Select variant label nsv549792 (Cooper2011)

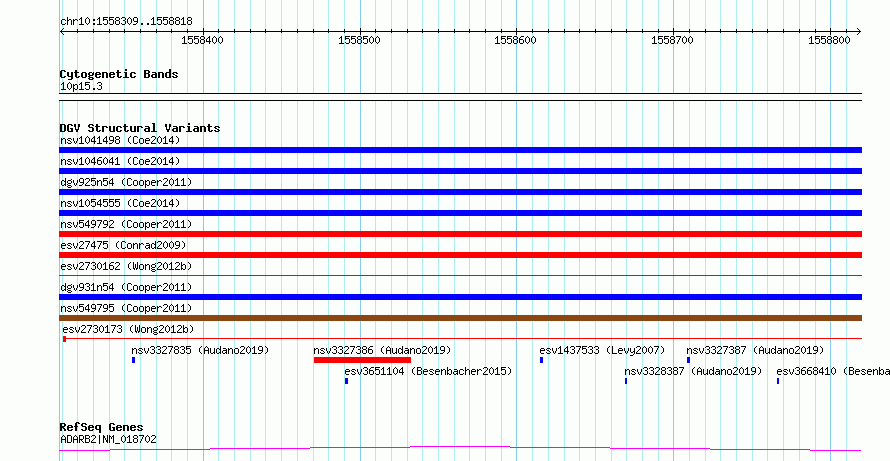(126, 224)
